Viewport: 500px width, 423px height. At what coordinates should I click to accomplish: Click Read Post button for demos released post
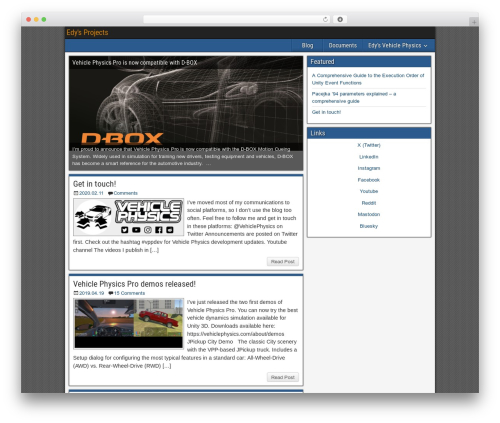click(283, 377)
